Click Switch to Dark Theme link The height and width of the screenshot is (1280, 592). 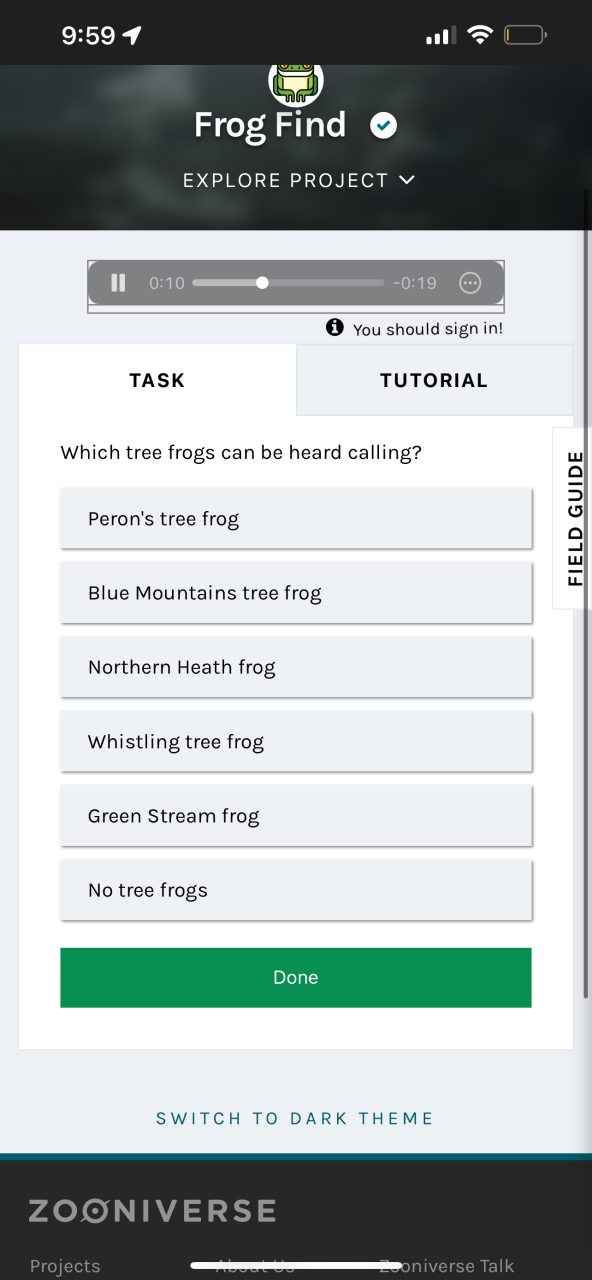pos(295,1118)
